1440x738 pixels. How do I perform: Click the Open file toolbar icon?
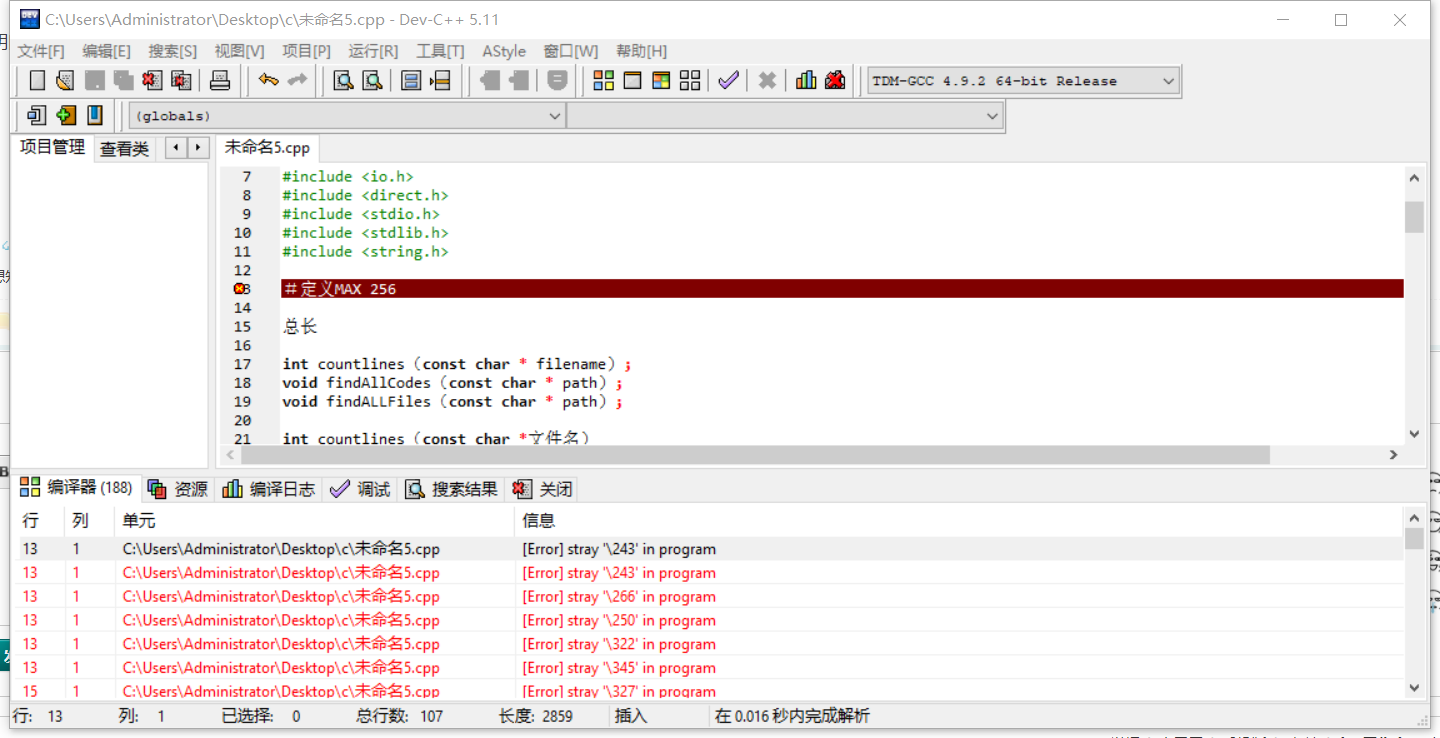tap(65, 81)
